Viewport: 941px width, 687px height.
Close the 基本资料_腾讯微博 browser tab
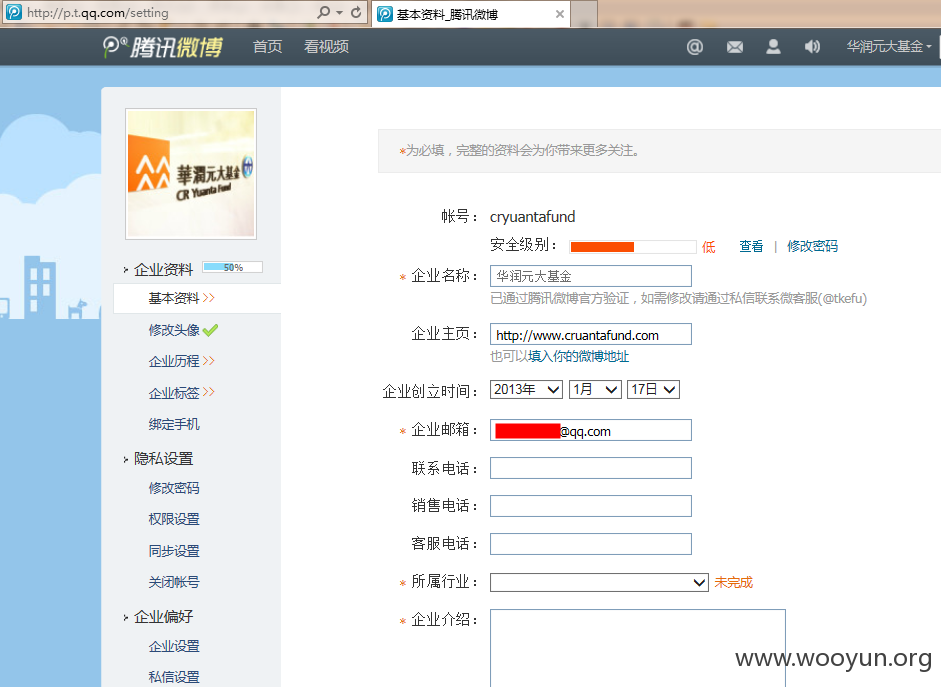pyautogui.click(x=560, y=14)
